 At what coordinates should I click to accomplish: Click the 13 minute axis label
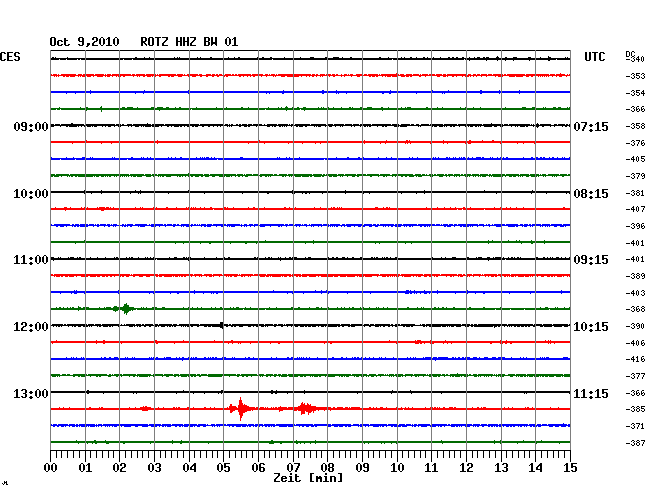(x=501, y=468)
